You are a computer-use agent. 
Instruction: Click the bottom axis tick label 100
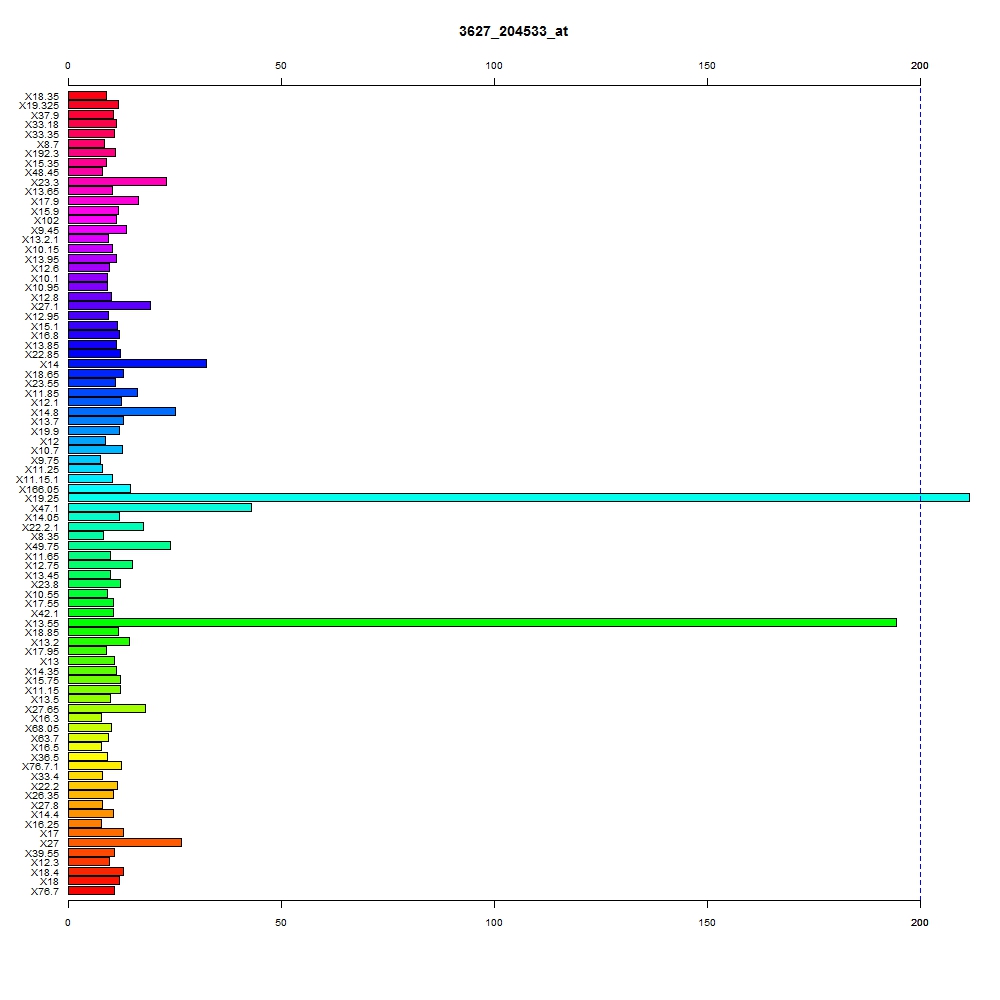coord(494,922)
